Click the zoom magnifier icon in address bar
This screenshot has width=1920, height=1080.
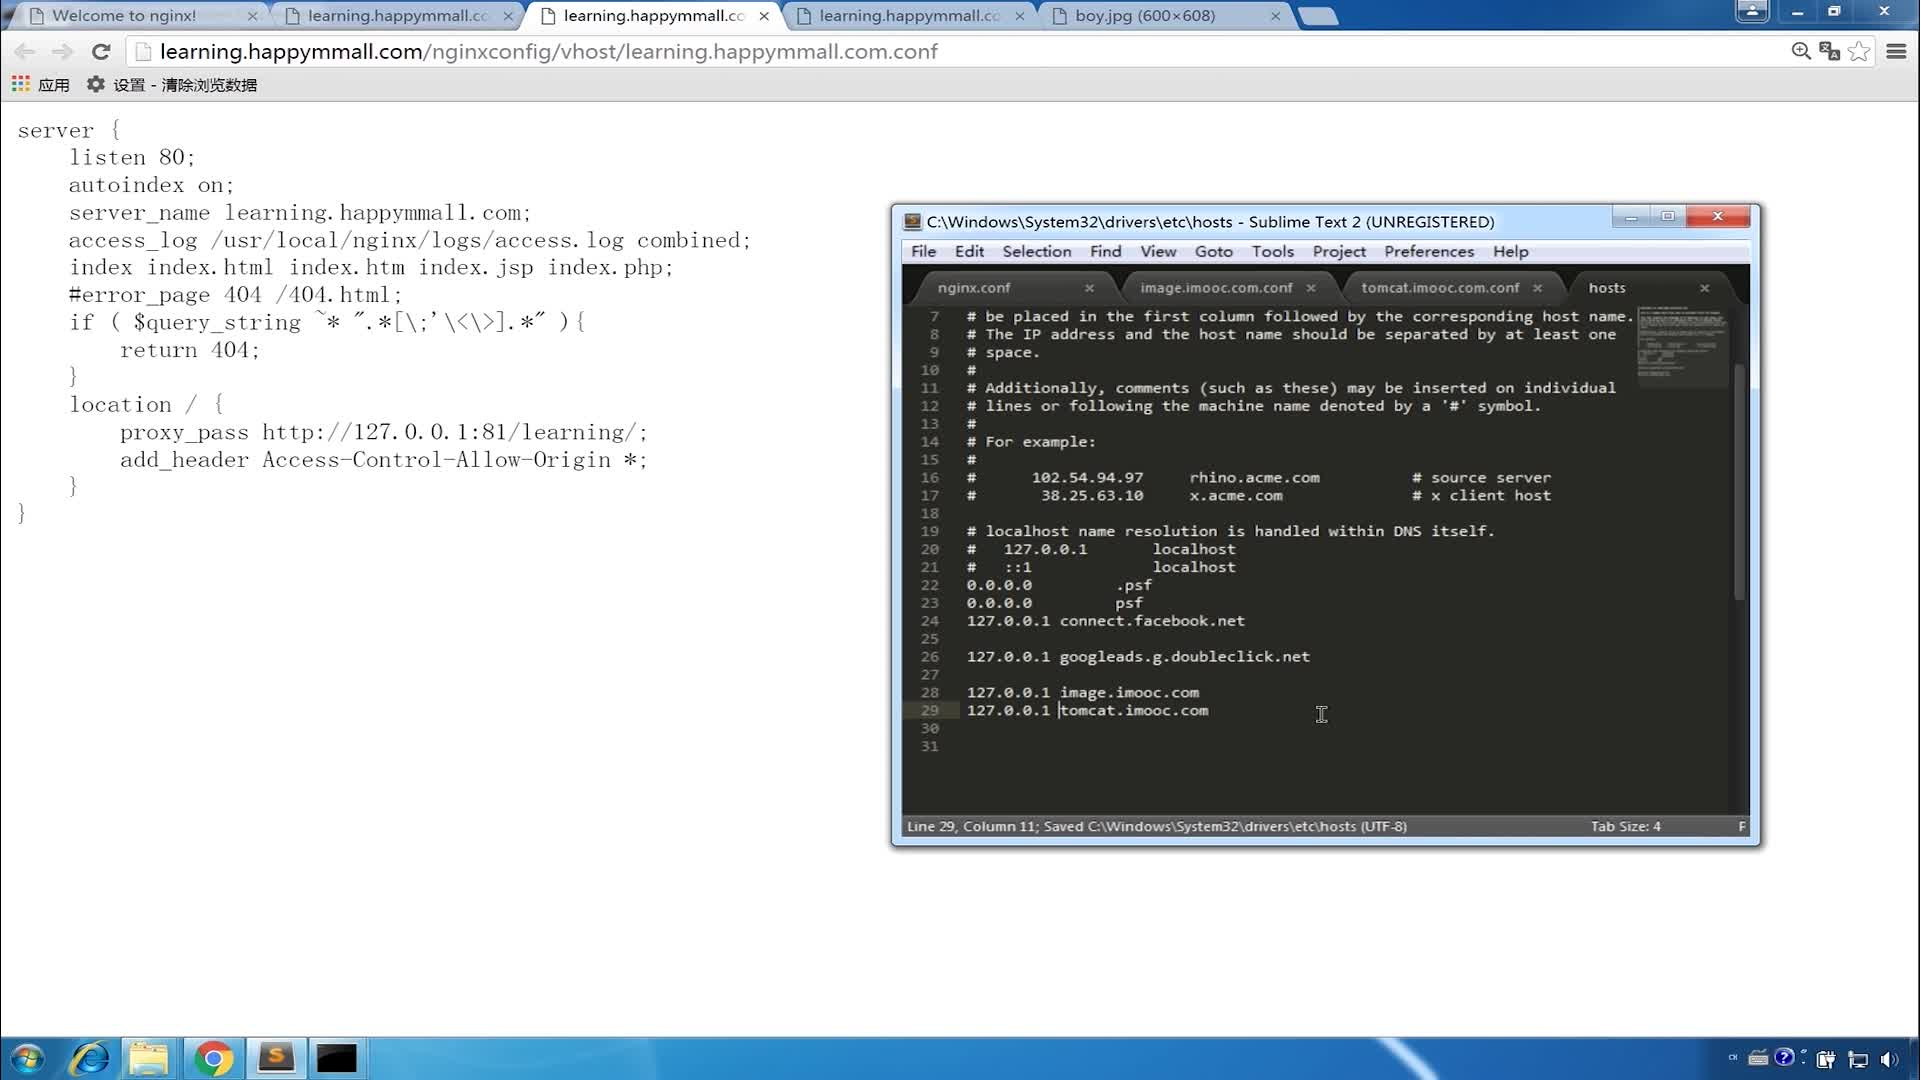tap(1801, 52)
